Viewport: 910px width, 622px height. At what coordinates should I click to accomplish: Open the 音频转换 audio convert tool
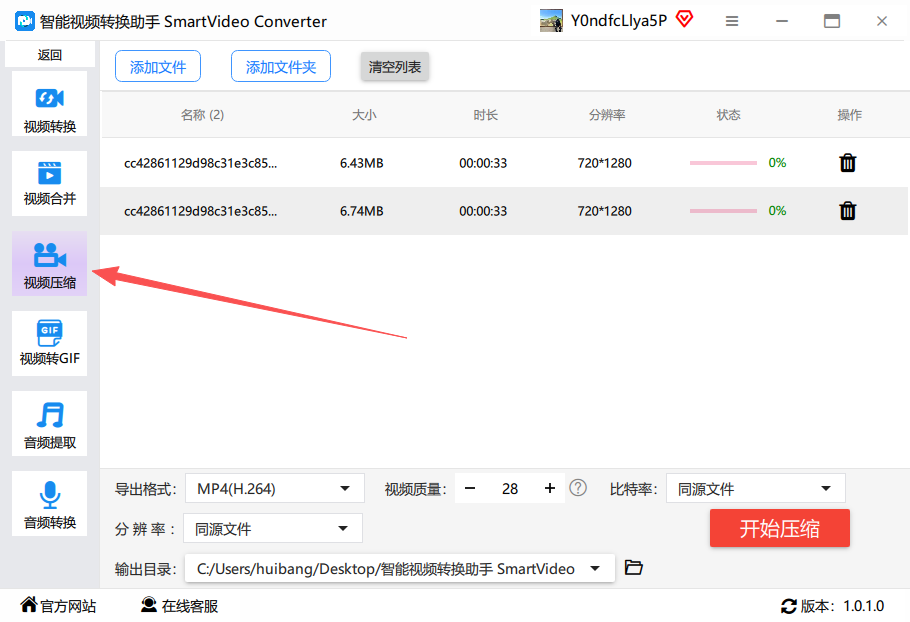point(50,503)
